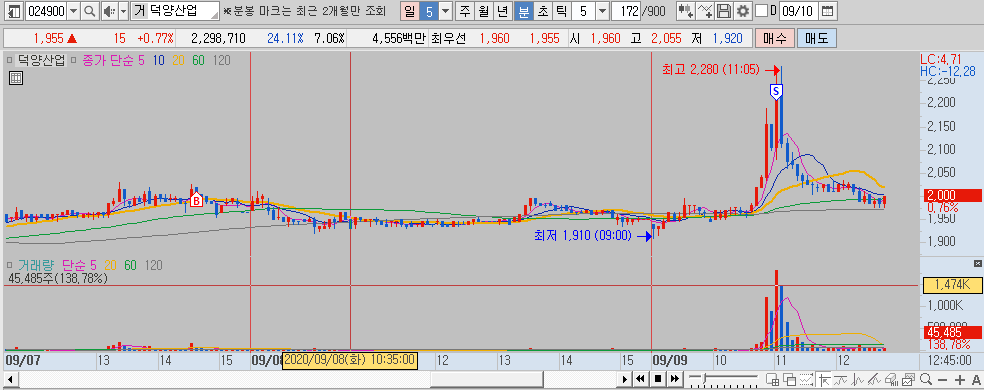984x390 pixels.
Task: Click the horizontal scrollbar thumb
Action: tap(486, 379)
